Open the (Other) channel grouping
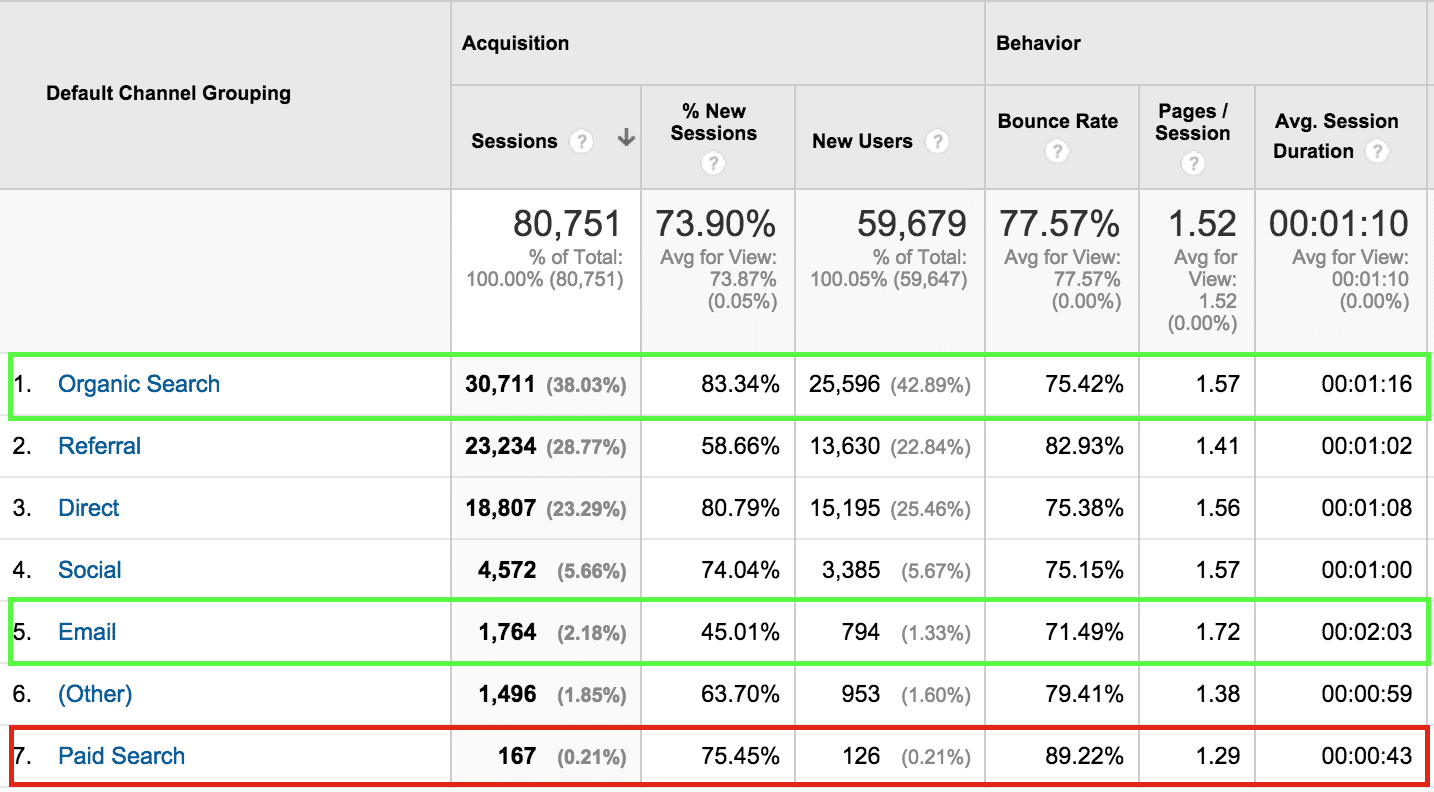This screenshot has width=1434, height=792. click(x=94, y=694)
